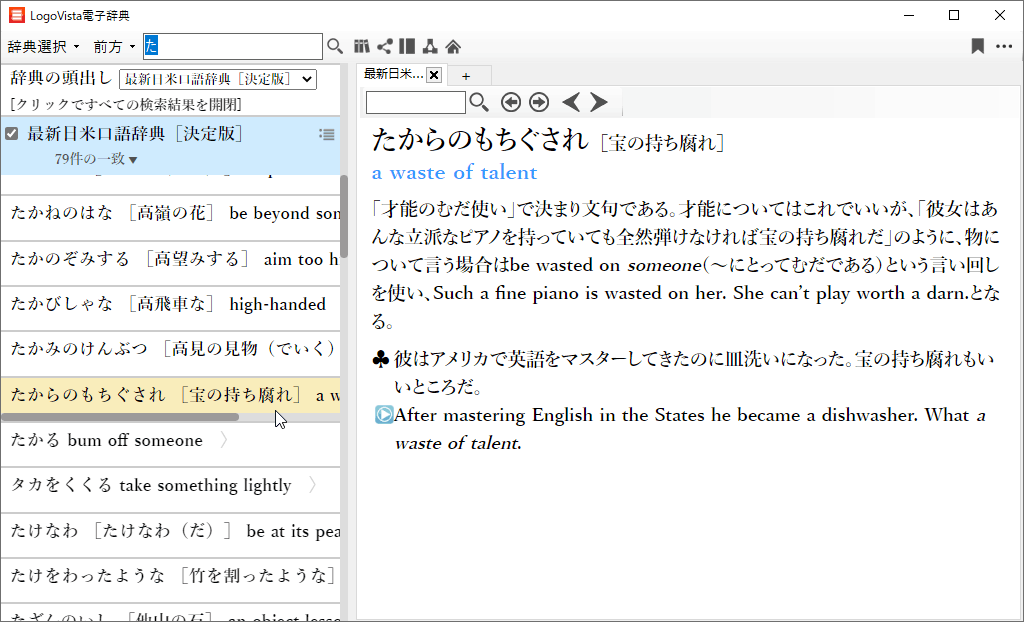Jump to next entry with right chevron

pos(599,102)
